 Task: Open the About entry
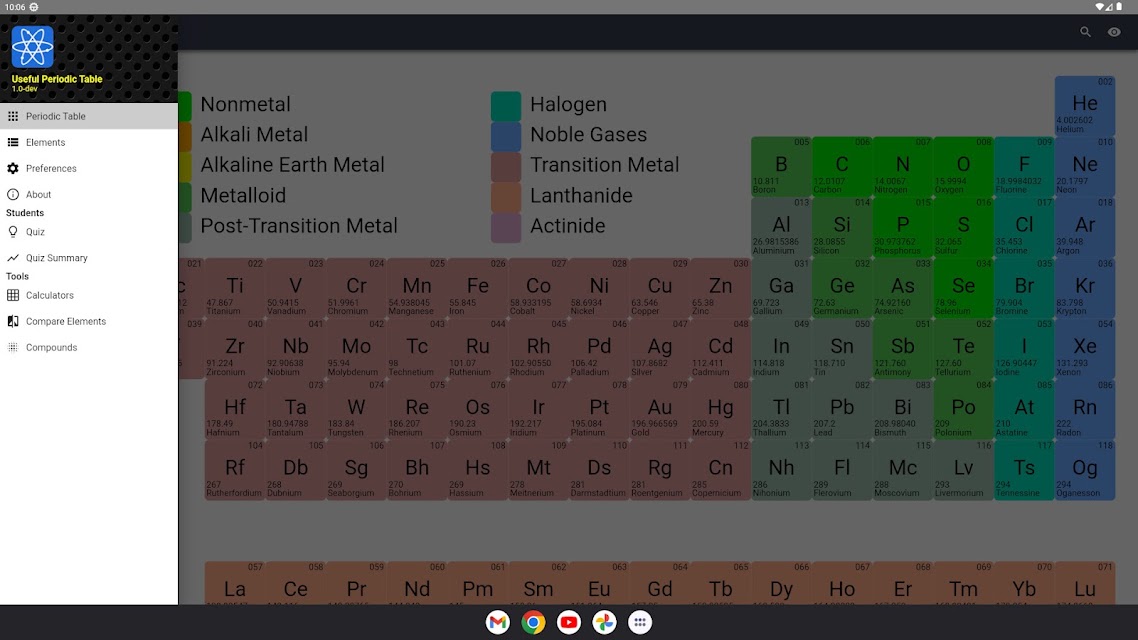coord(89,194)
